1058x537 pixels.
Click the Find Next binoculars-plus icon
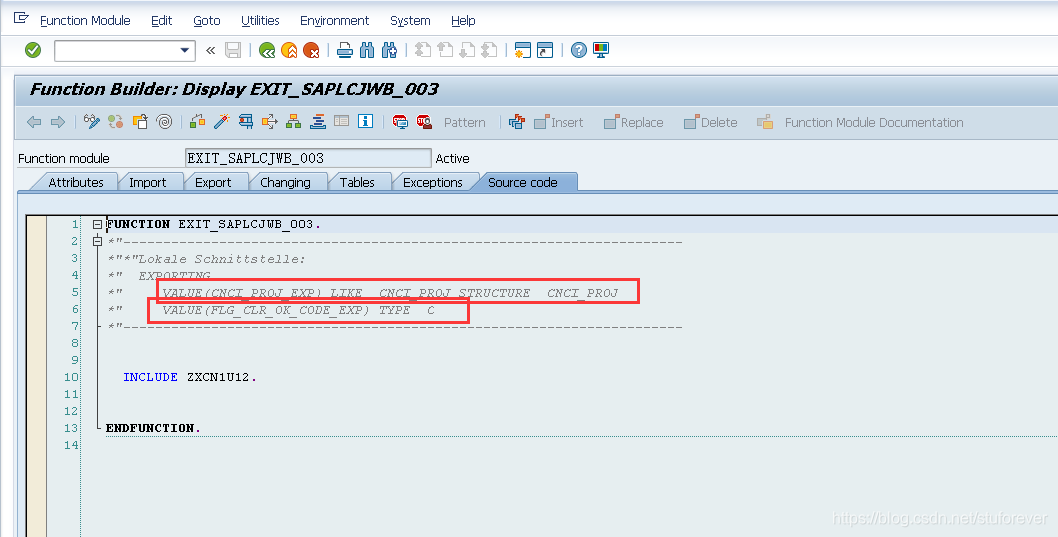click(389, 50)
